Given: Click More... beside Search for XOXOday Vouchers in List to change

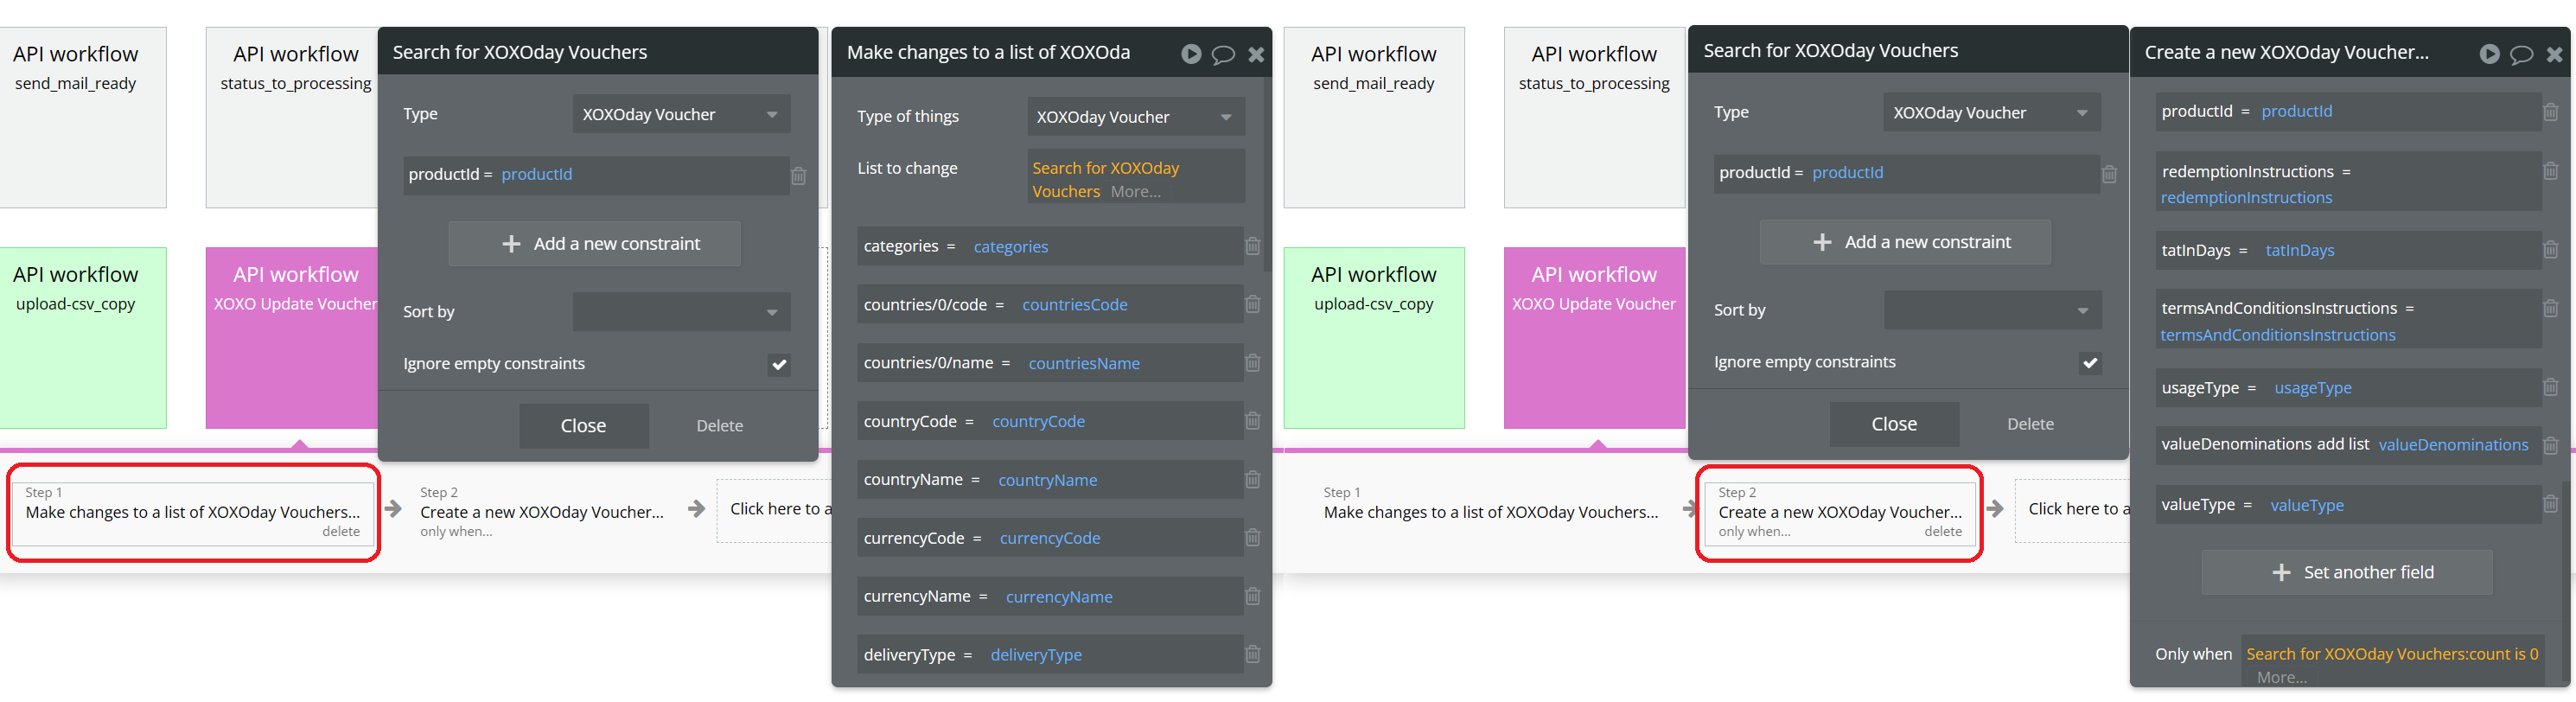Looking at the screenshot, I should pyautogui.click(x=1135, y=191).
